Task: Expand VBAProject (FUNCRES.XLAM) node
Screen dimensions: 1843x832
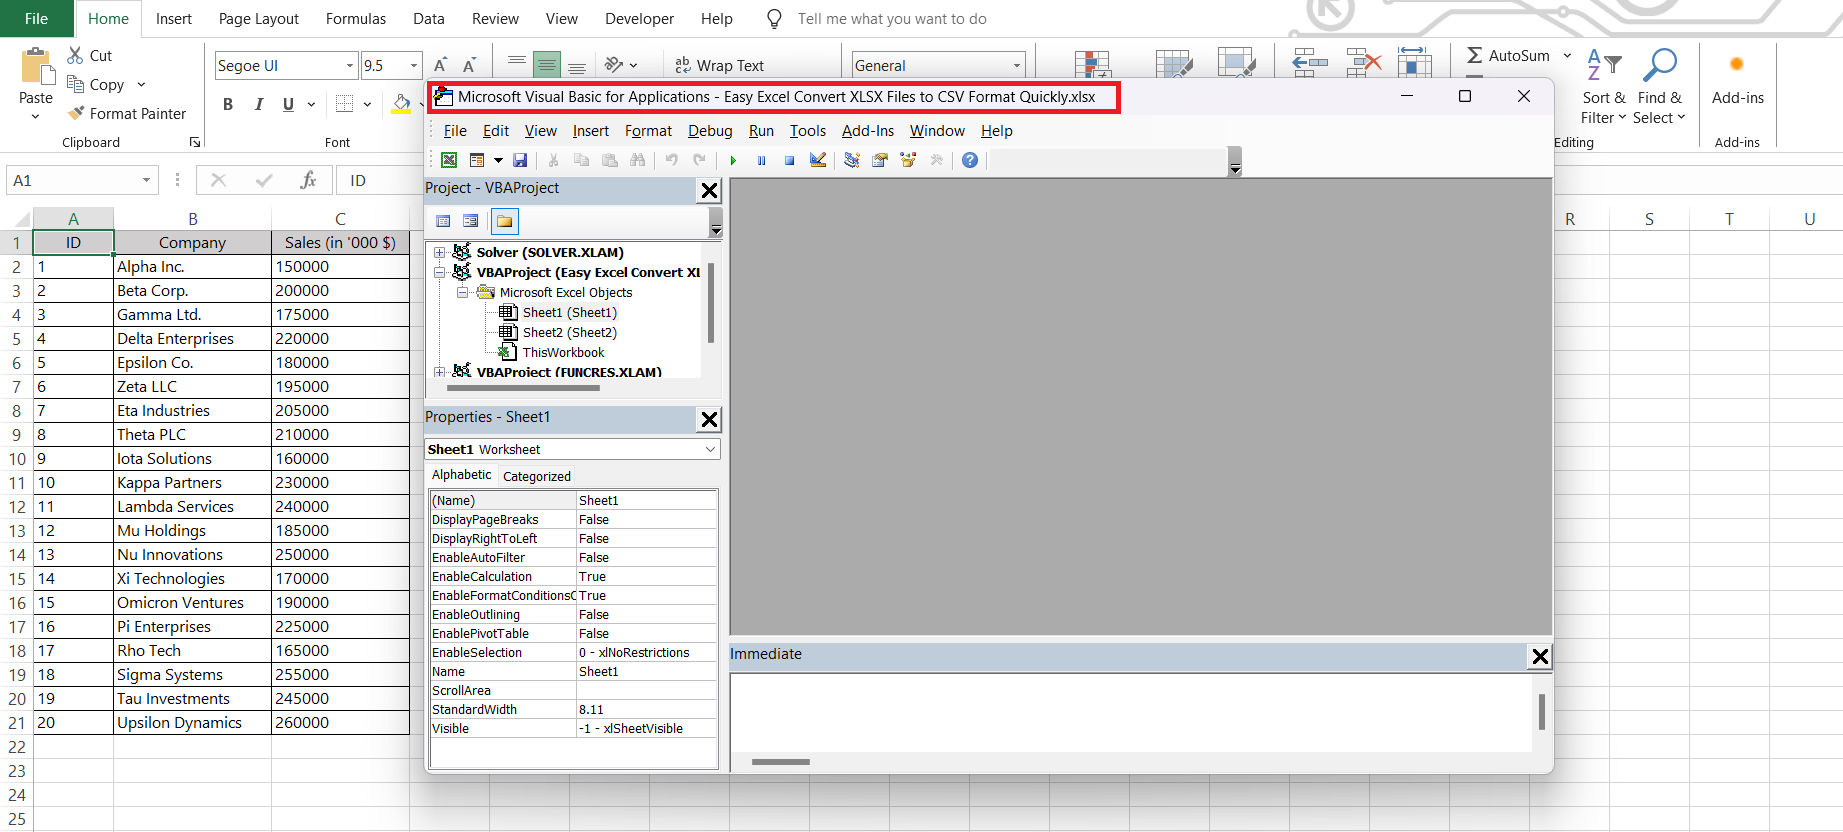Action: click(439, 372)
